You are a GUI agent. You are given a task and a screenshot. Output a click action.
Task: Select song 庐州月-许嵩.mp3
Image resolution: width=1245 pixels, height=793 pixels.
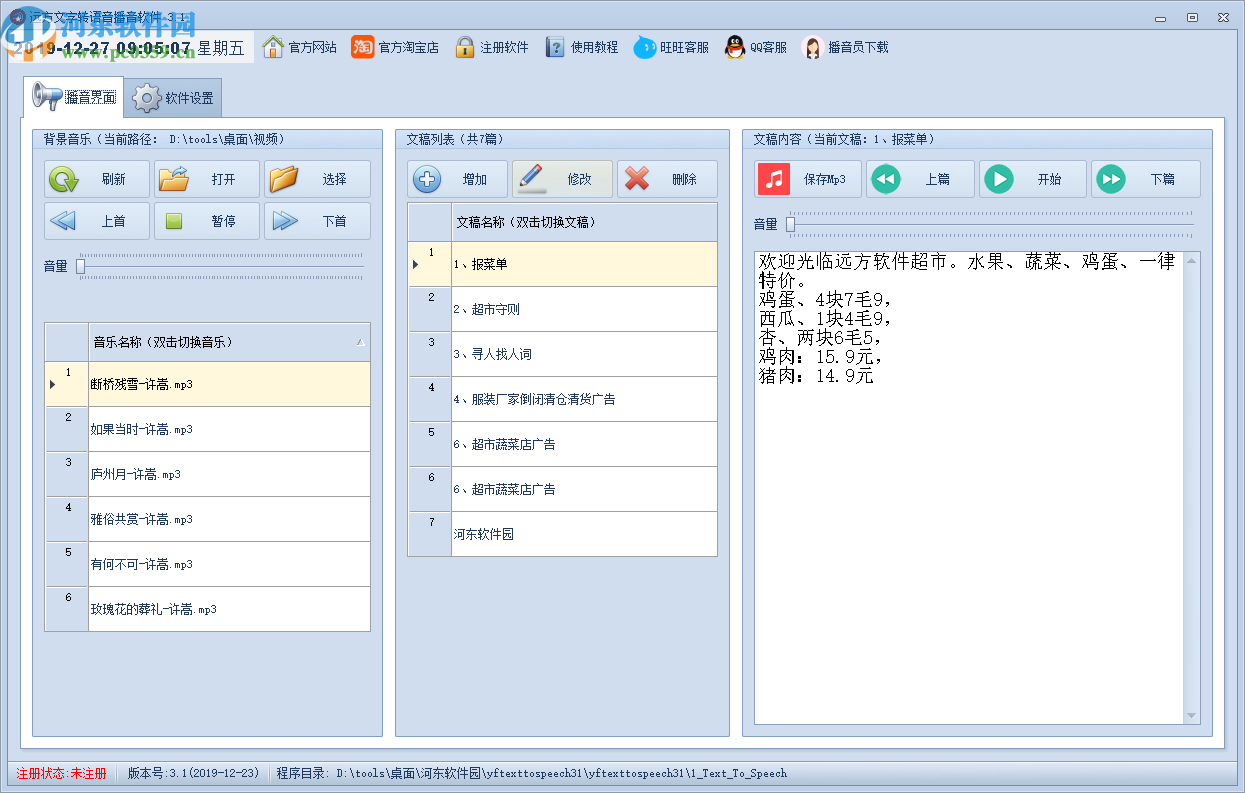[x=229, y=474]
